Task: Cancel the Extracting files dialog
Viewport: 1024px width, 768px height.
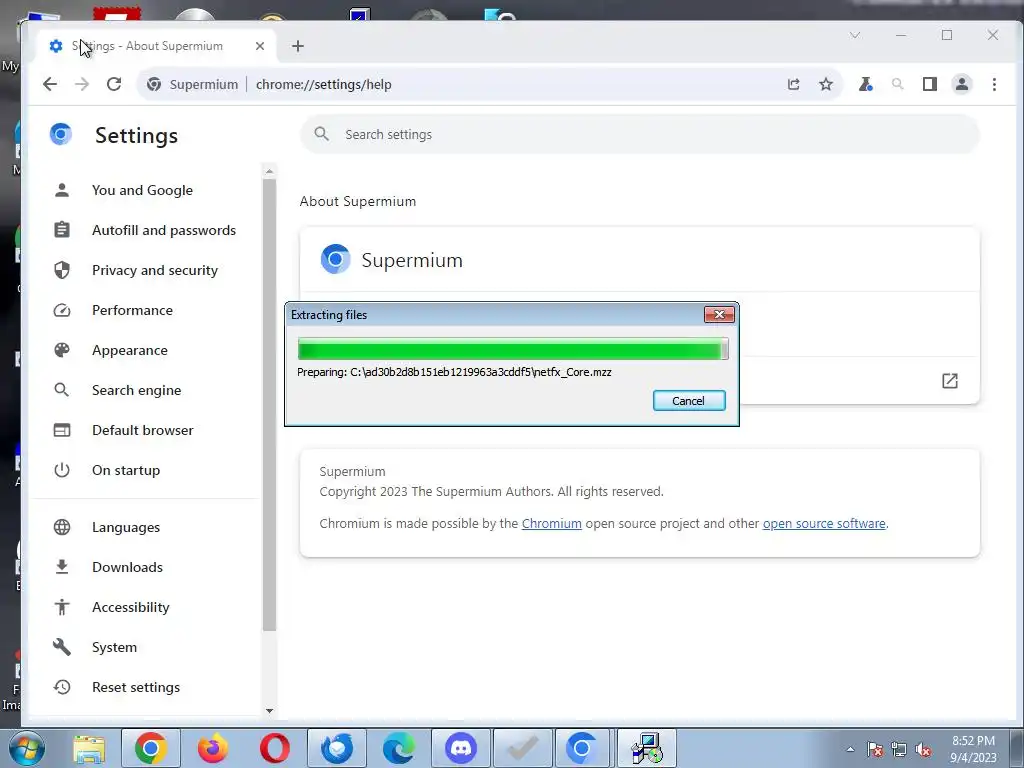Action: pyautogui.click(x=689, y=401)
